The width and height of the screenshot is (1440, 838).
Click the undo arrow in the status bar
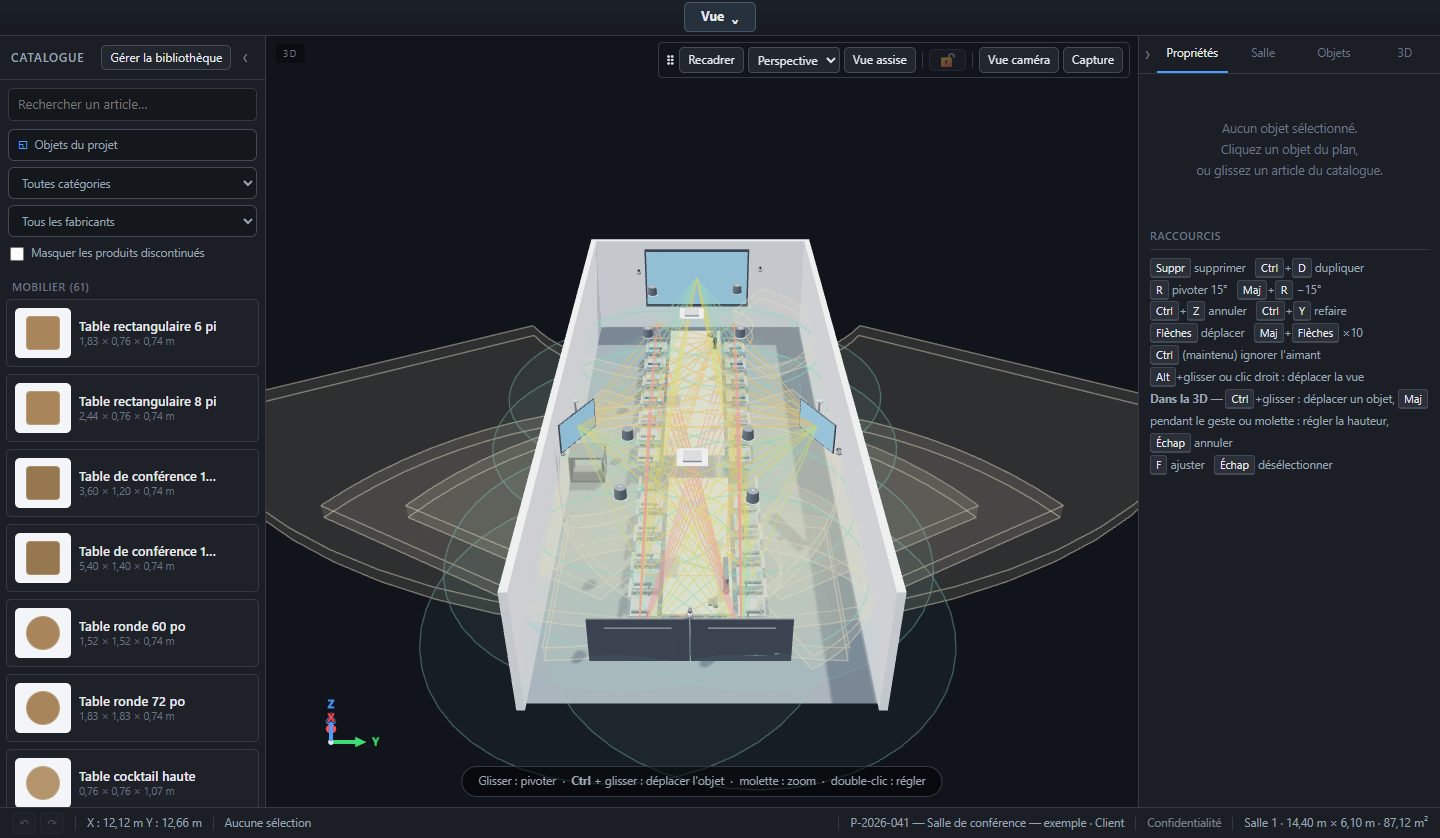(x=25, y=823)
